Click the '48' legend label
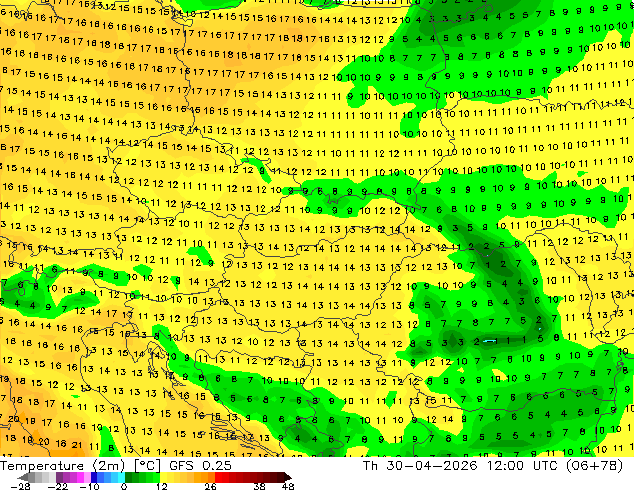The image size is (634, 490). click(288, 486)
